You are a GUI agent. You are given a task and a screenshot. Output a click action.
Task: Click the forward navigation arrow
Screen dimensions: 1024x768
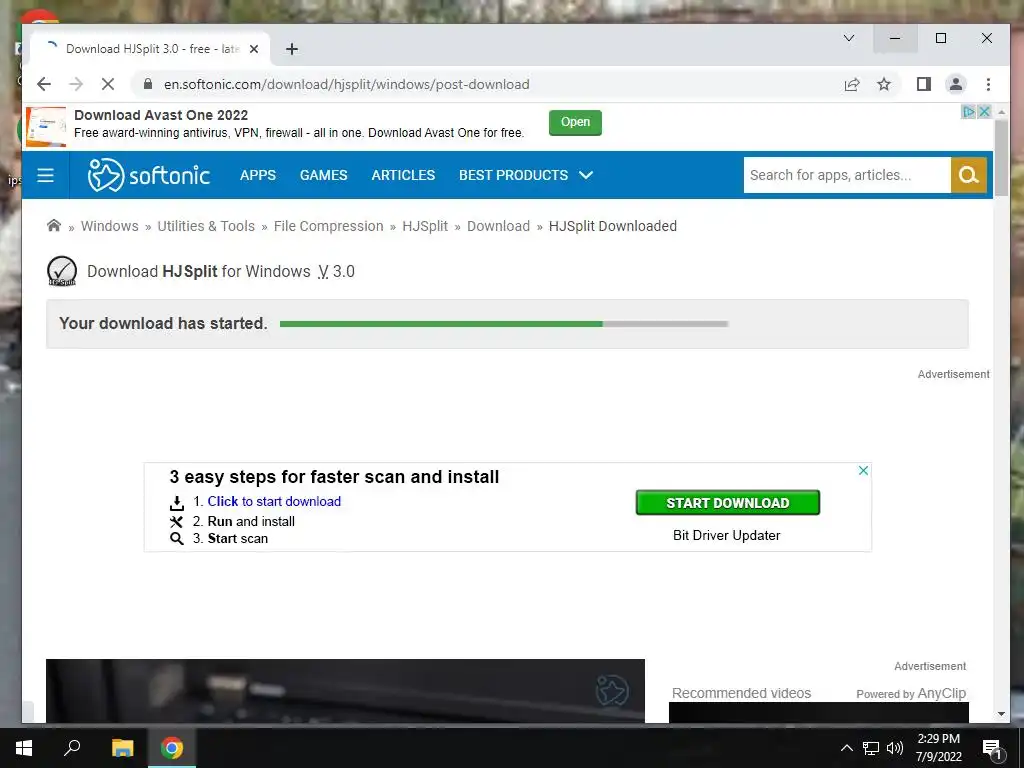(76, 84)
